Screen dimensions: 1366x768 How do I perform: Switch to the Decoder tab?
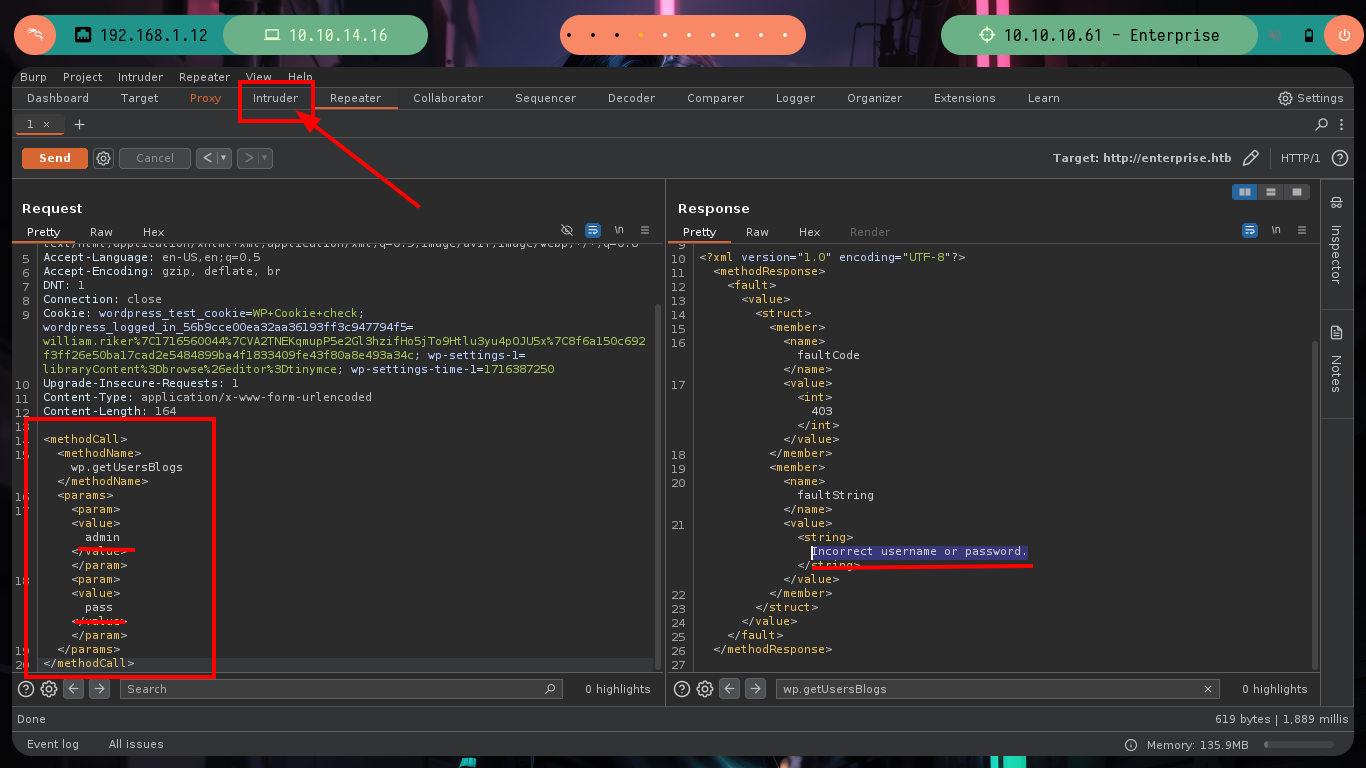tap(631, 98)
